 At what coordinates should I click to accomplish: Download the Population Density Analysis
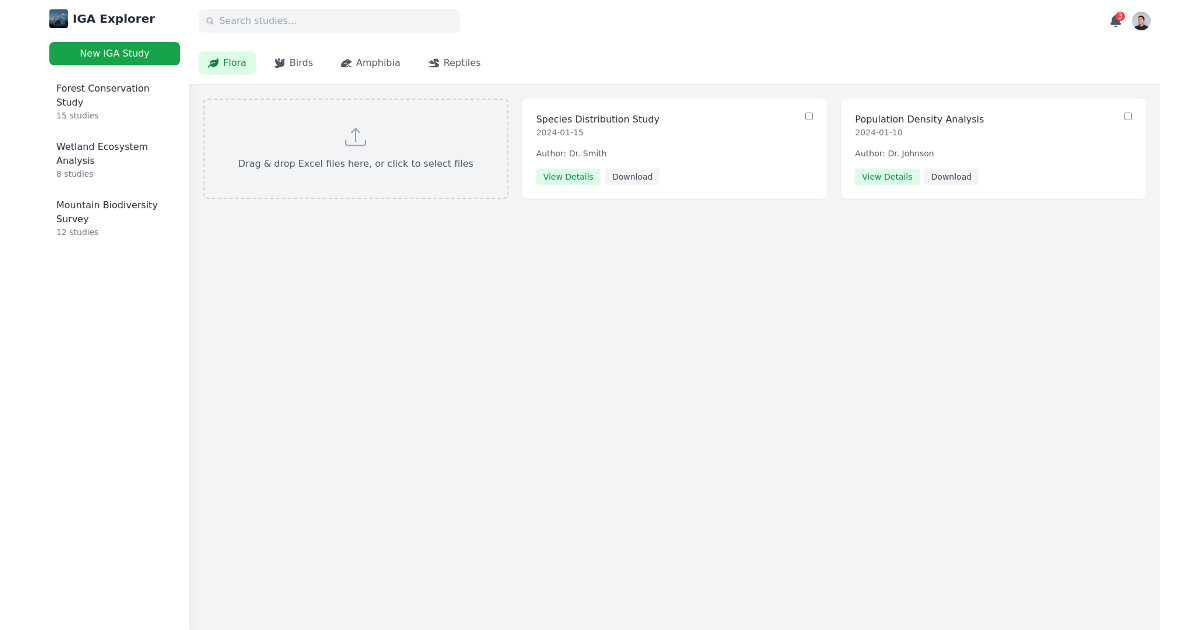(x=951, y=177)
